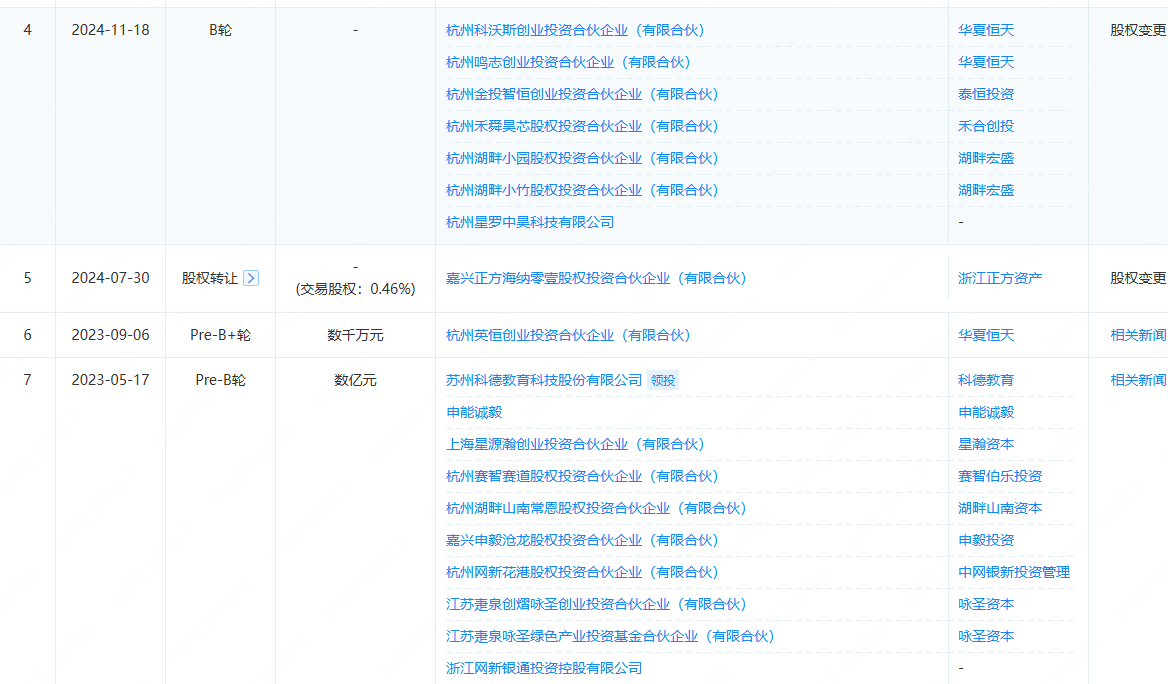Select the date 2023-05-17
Screen dimensions: 1168x684
point(110,380)
